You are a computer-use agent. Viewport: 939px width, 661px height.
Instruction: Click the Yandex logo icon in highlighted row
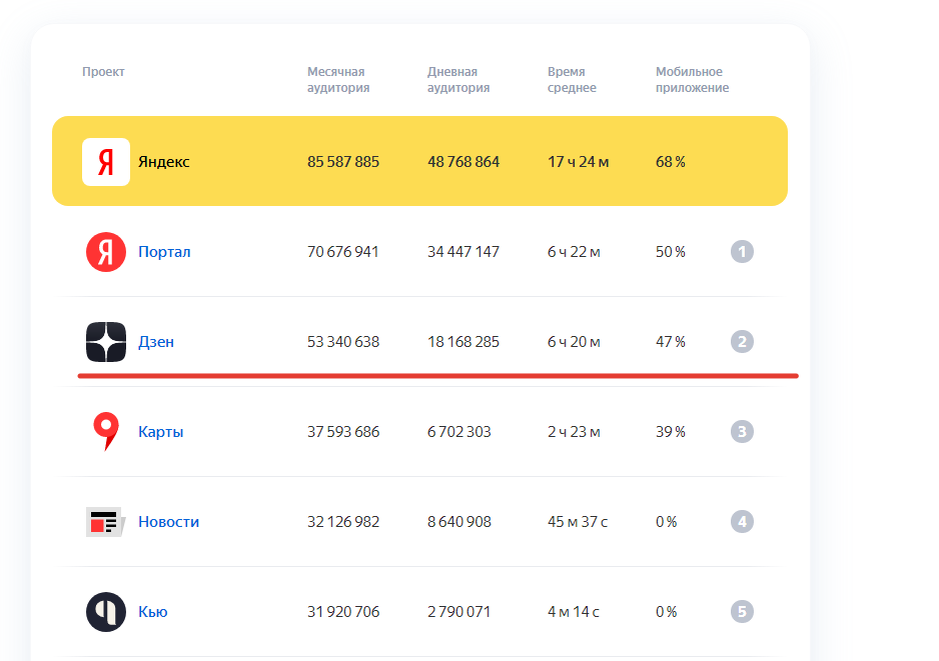(x=106, y=162)
